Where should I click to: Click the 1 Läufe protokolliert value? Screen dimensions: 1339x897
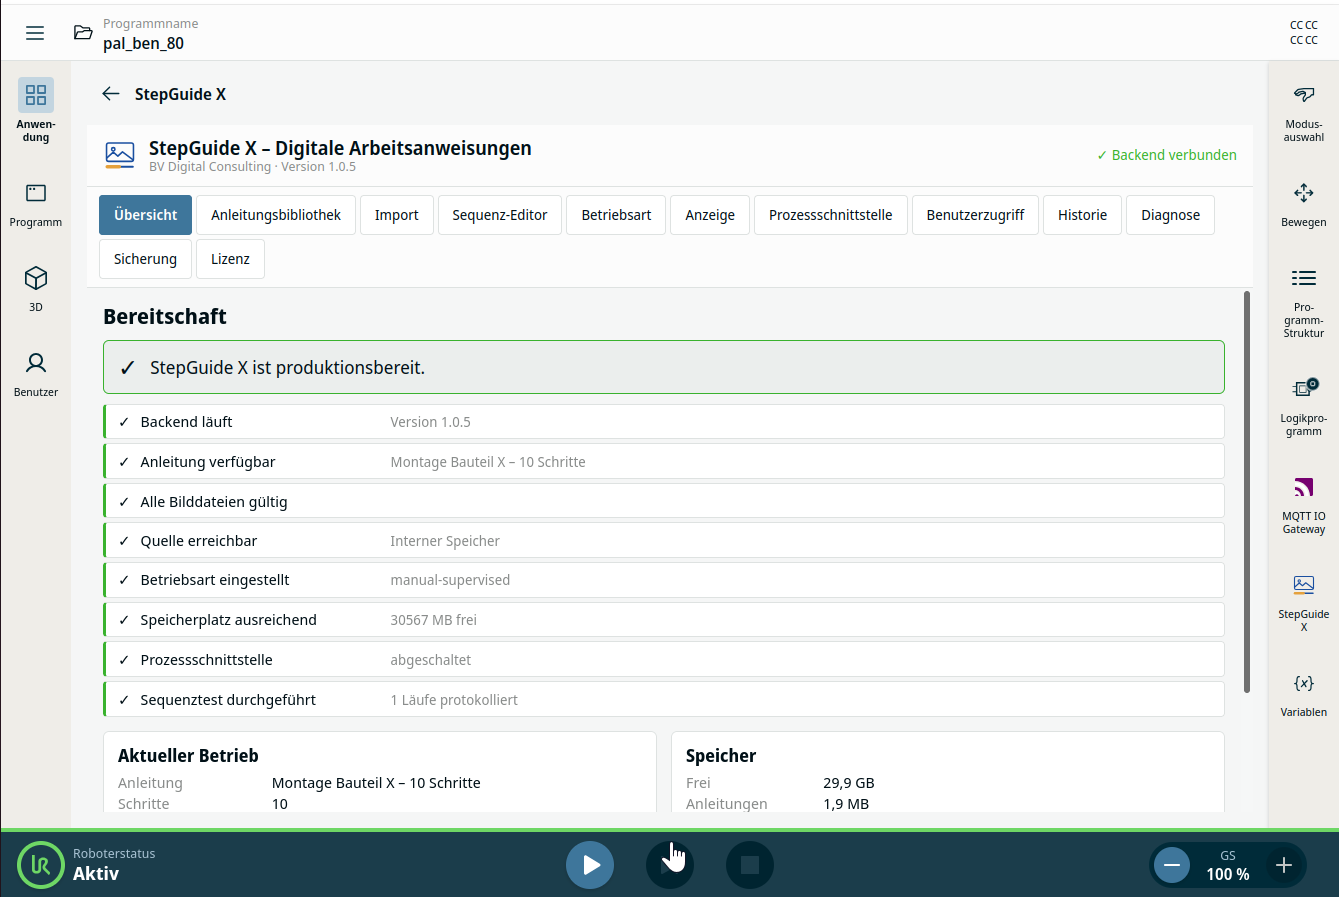[454, 700]
